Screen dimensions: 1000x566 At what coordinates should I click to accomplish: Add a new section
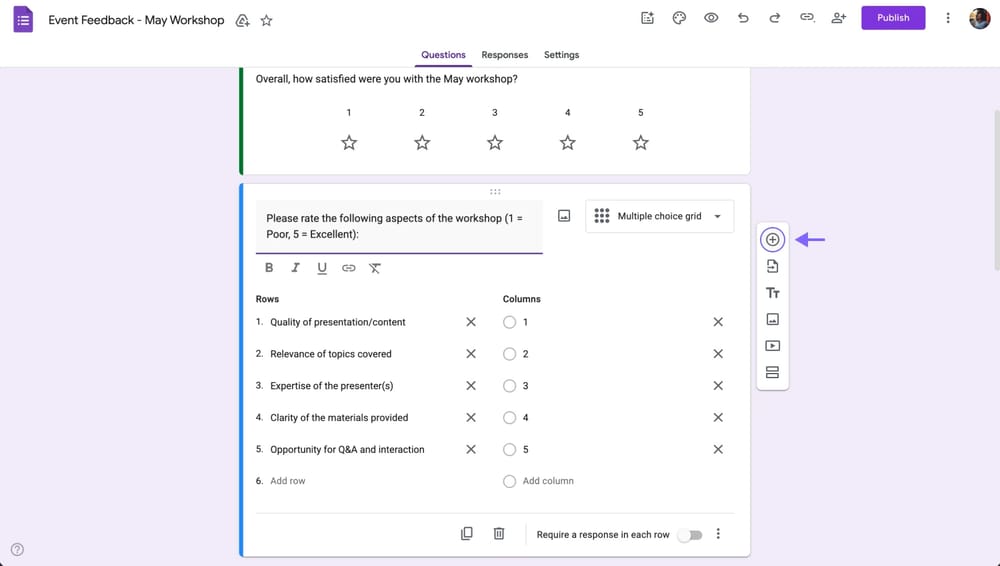click(772, 372)
